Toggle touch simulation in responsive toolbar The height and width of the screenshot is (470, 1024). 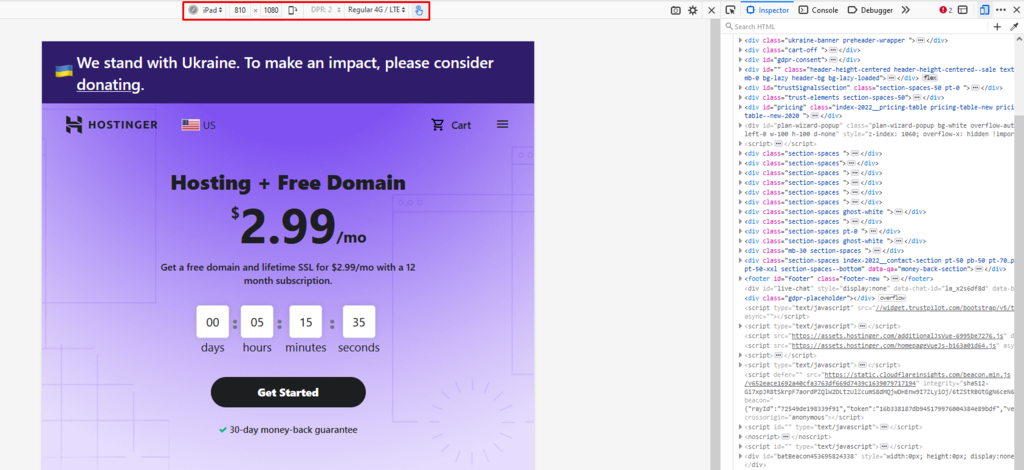[420, 10]
